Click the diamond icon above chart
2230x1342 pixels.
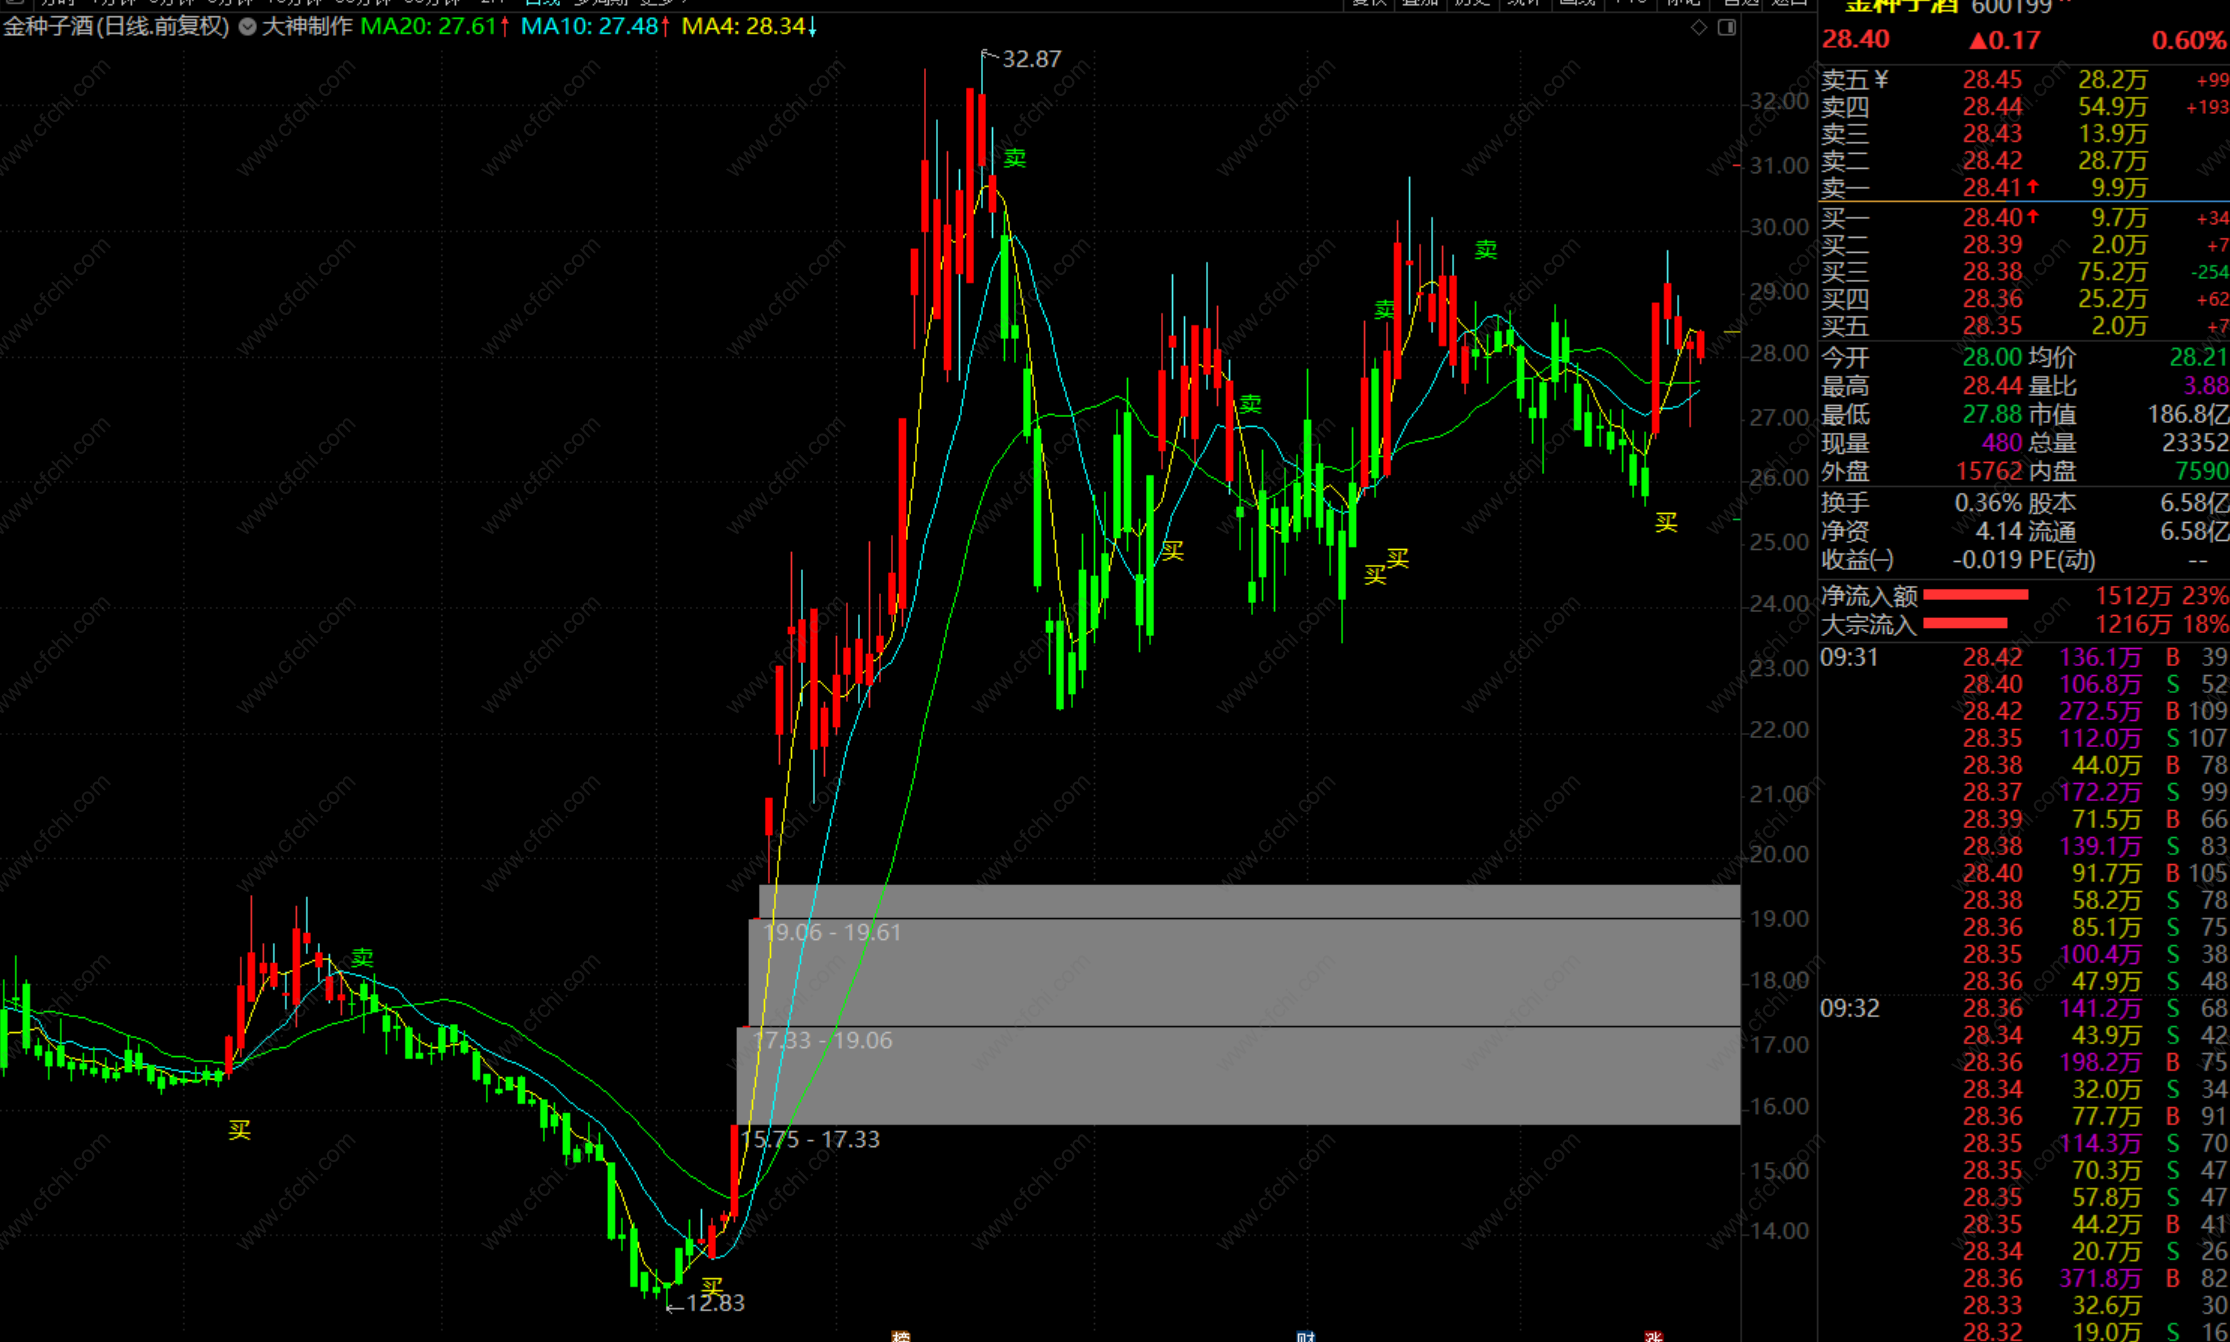(x=1699, y=27)
